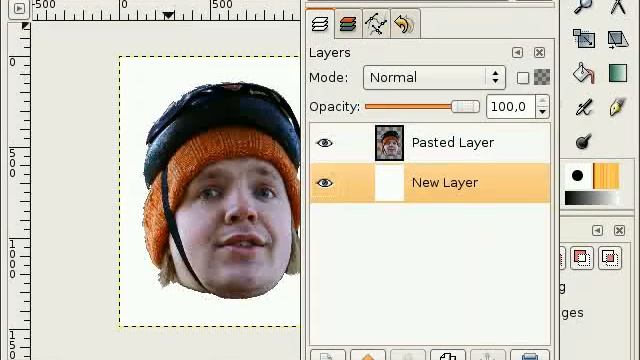
Task: Hide the New Layer using its eye icon
Action: (x=324, y=183)
